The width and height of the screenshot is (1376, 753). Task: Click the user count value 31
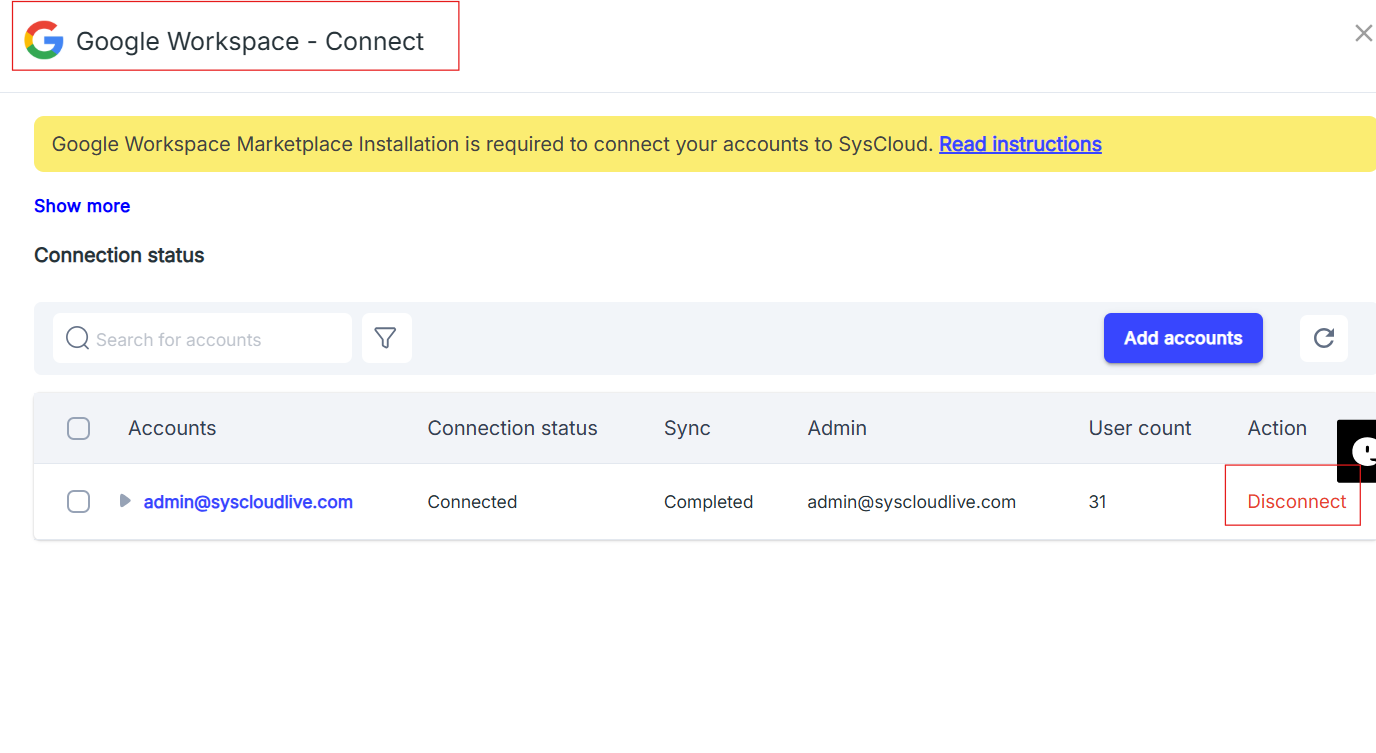point(1098,502)
